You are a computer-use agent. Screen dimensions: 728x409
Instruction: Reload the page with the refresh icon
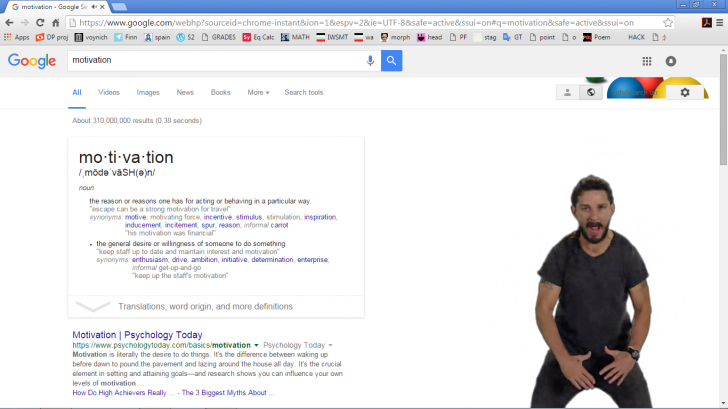(x=40, y=23)
